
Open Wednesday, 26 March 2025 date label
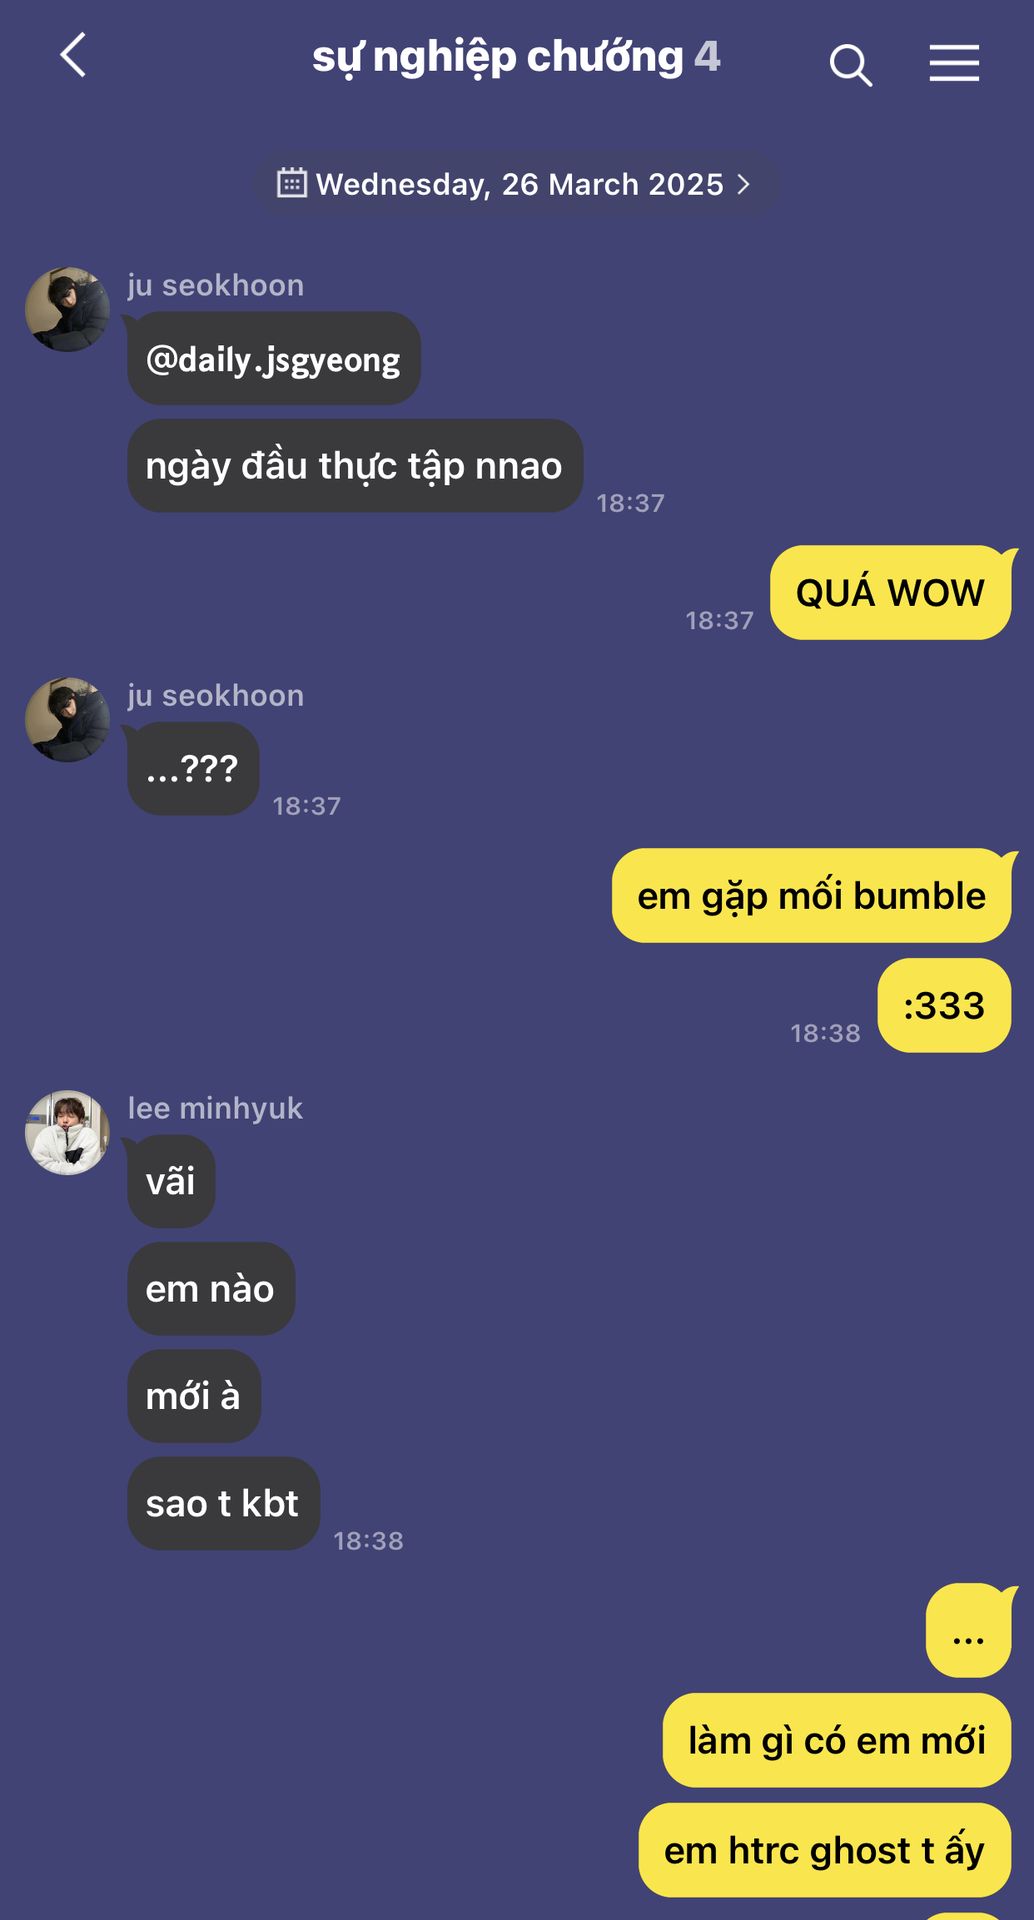click(519, 184)
